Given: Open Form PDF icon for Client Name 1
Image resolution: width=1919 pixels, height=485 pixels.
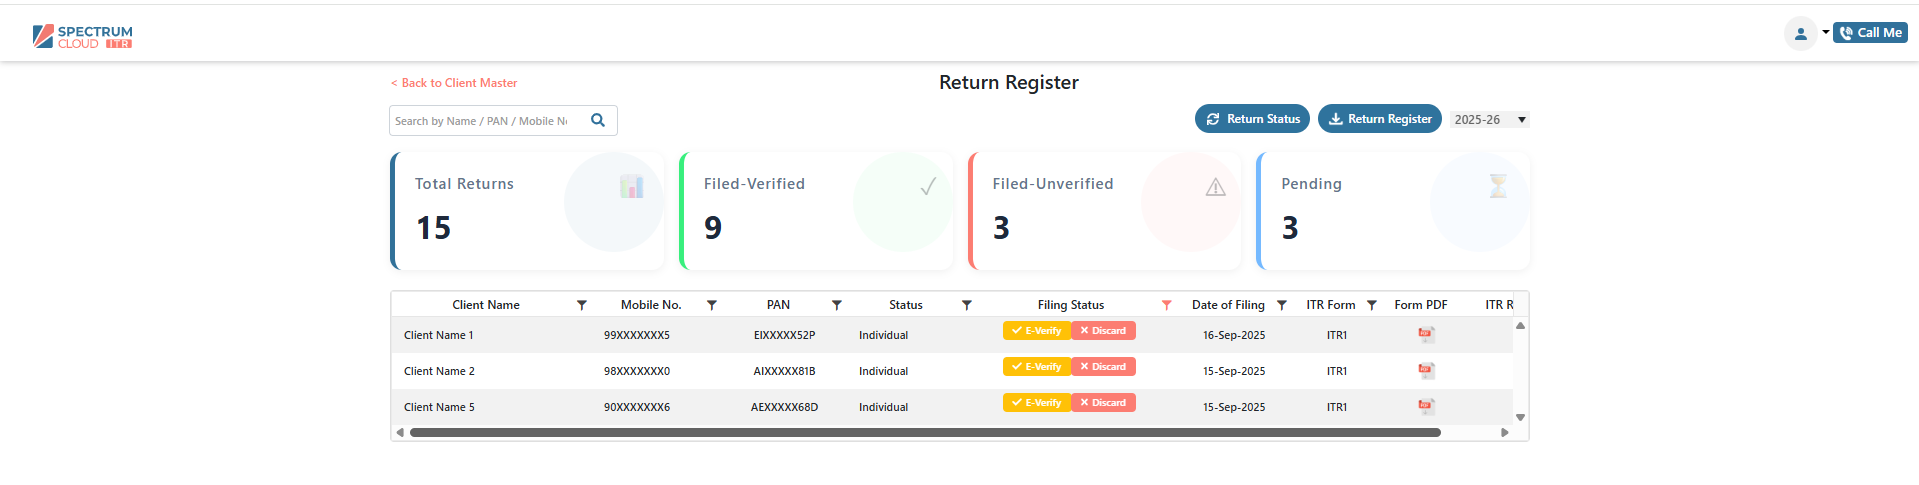Looking at the screenshot, I should coord(1426,335).
